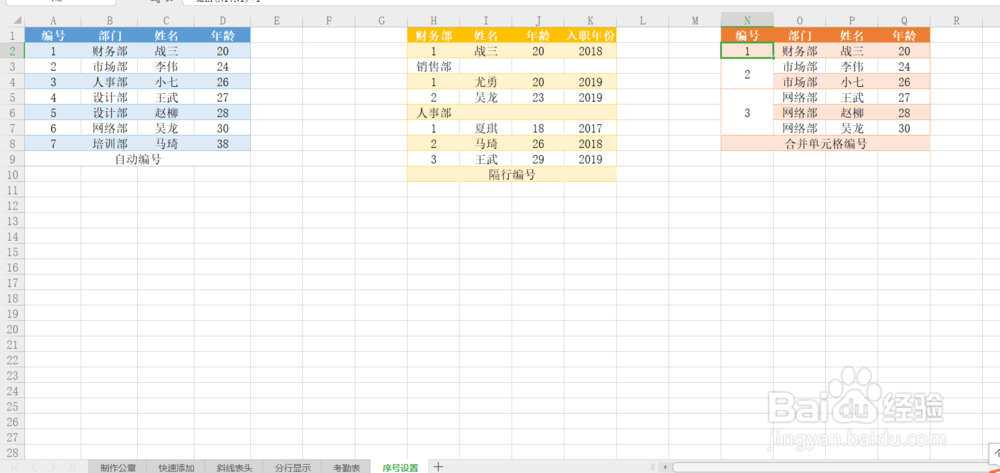Select 赵柳 in column P
Image resolution: width=1000 pixels, height=473 pixels.
(x=851, y=113)
